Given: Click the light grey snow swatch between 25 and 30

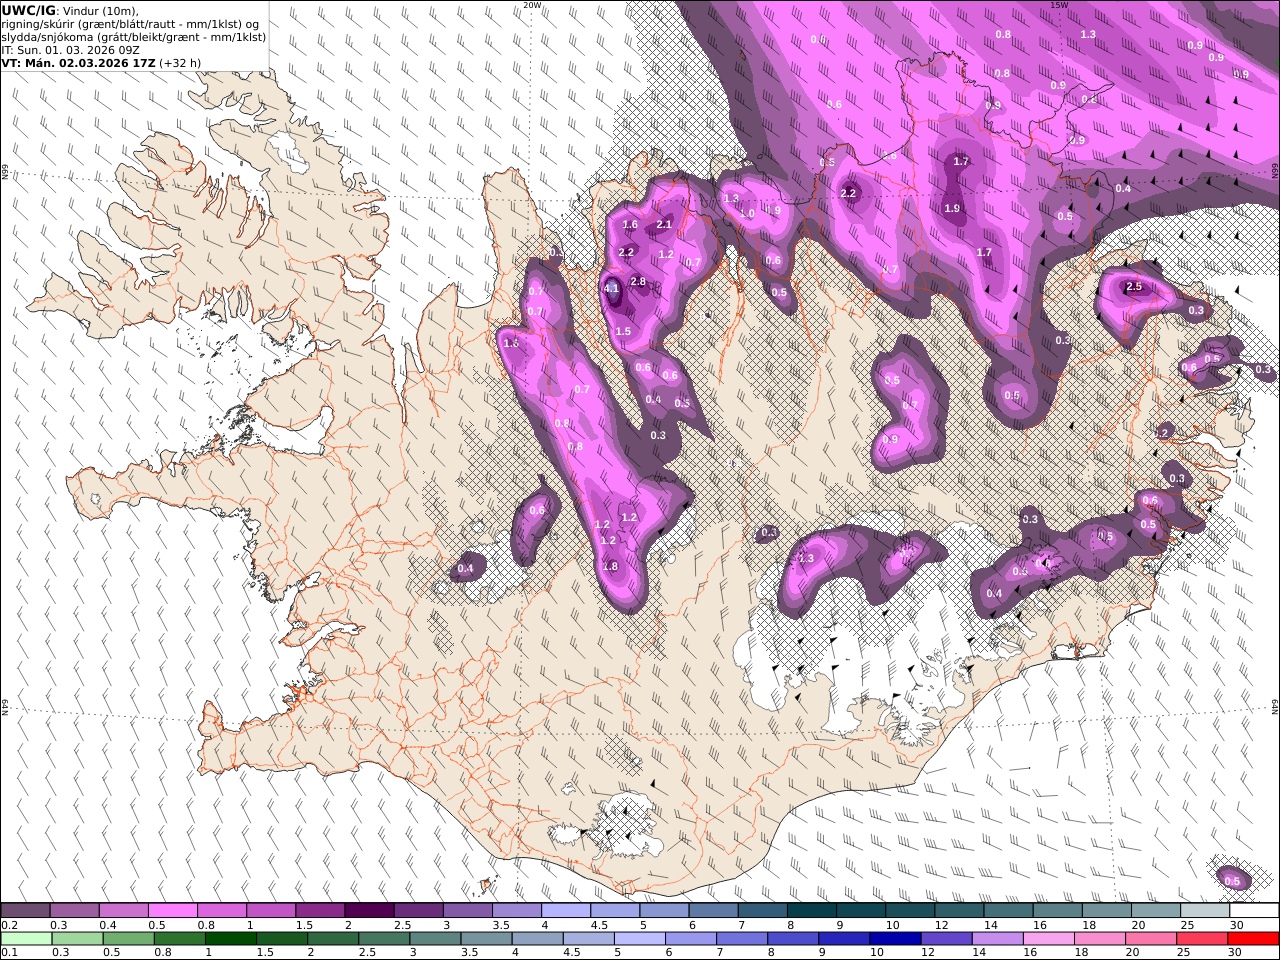Looking at the screenshot, I should [x=1204, y=910].
